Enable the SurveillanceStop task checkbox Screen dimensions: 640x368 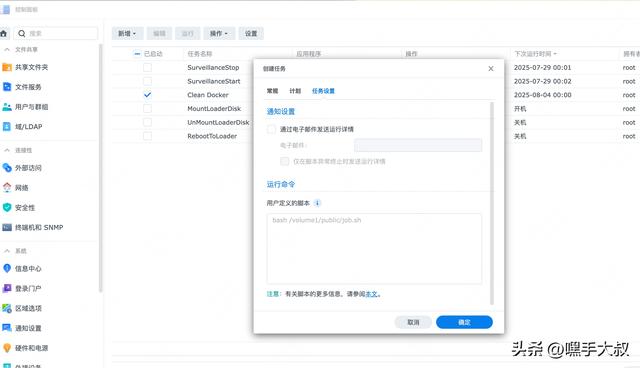pos(147,67)
